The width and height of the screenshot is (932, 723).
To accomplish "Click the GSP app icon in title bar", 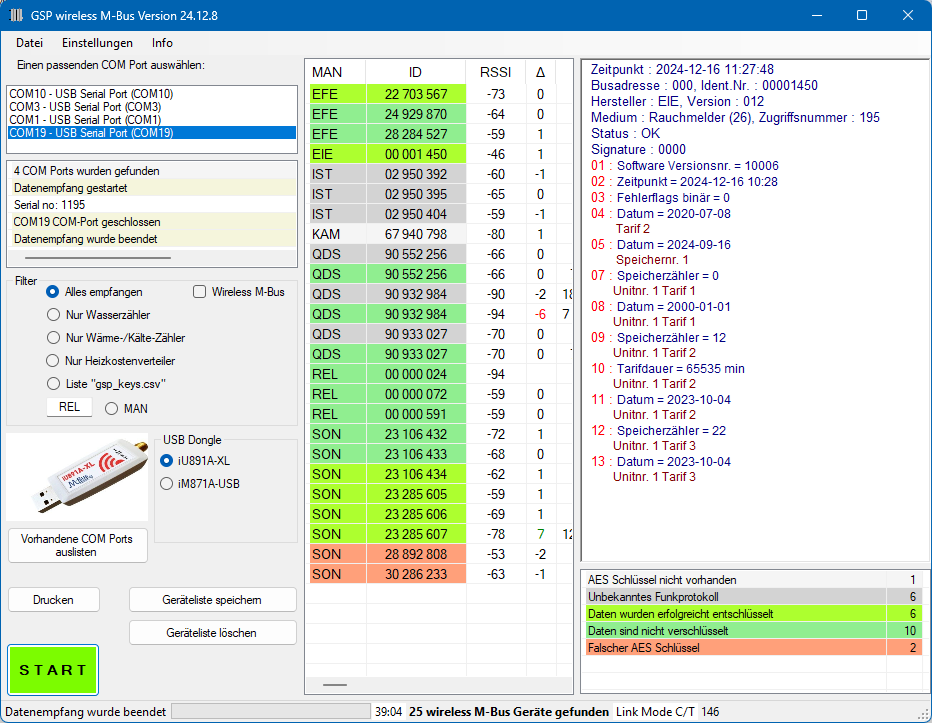I will point(16,16).
